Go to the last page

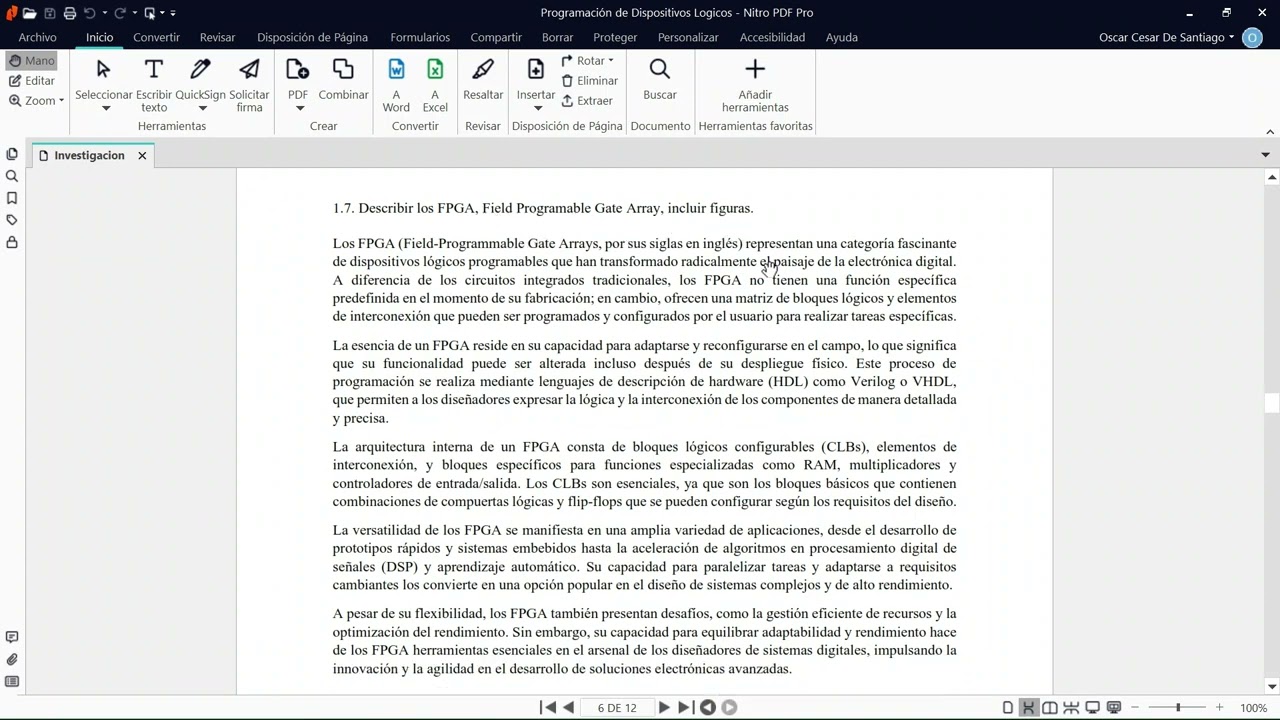click(x=685, y=707)
